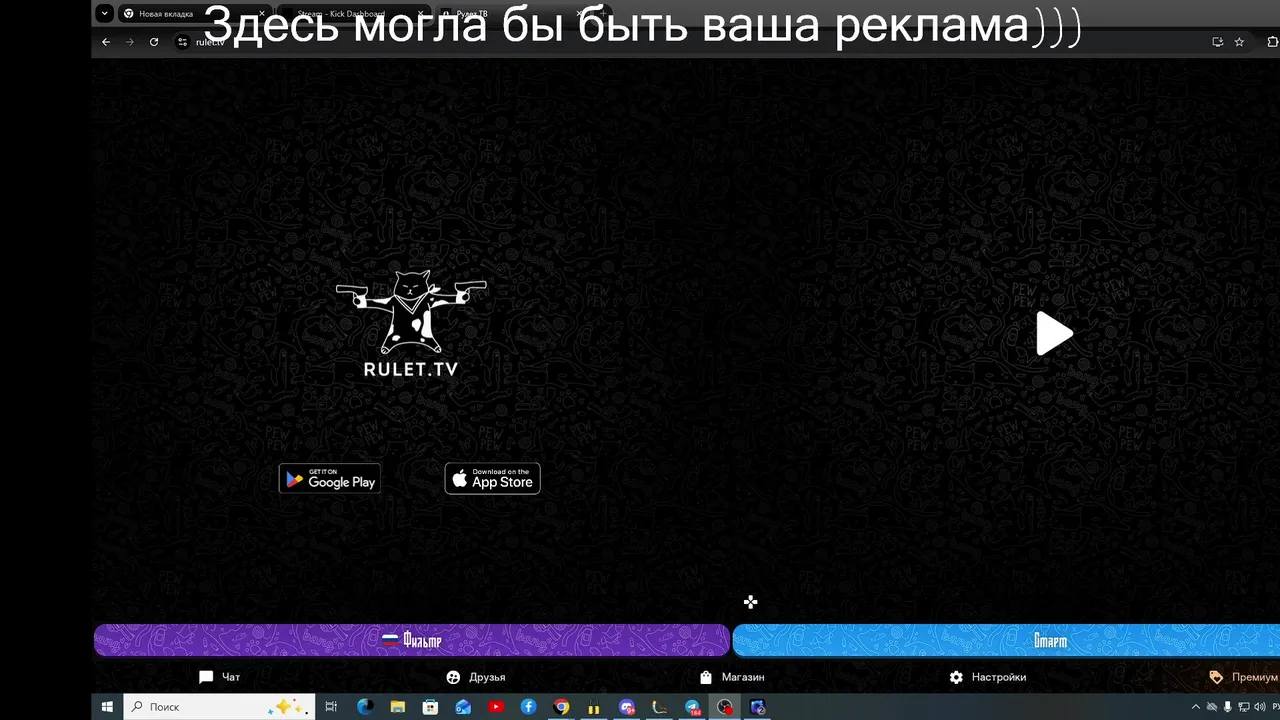Close the Новая вкладка tab
Image resolution: width=1280 pixels, height=720 pixels.
(x=262, y=14)
